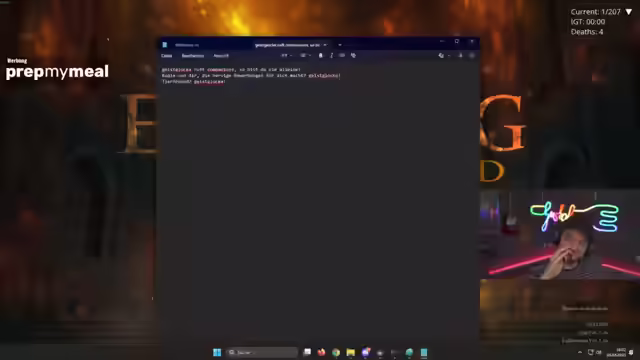Screen dimensions: 640x360
Task: Open Task View from the taskbar
Action: 307,352
